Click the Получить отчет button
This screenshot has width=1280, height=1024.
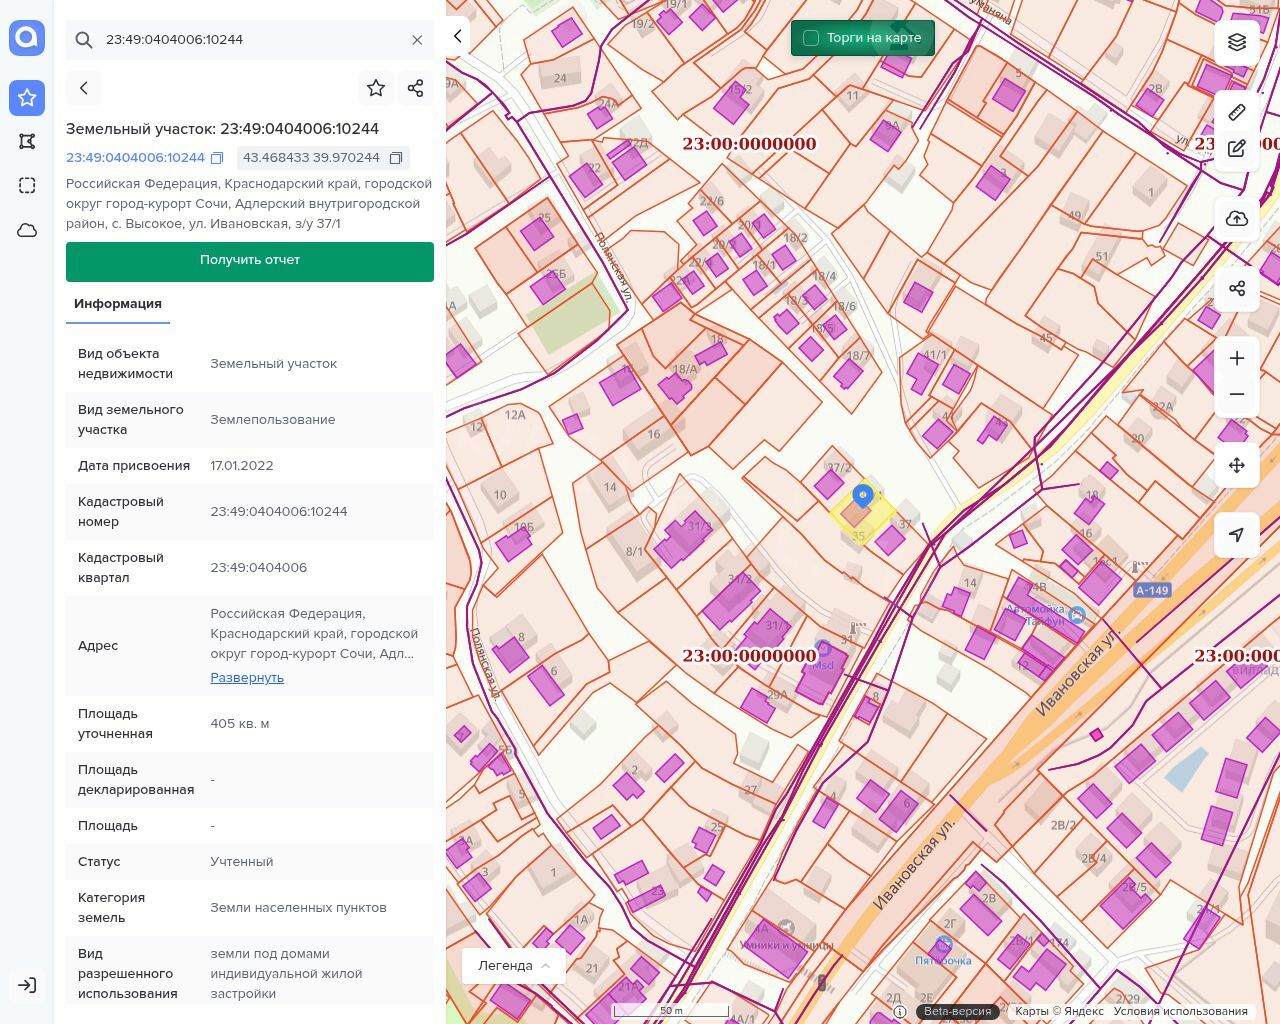point(250,260)
